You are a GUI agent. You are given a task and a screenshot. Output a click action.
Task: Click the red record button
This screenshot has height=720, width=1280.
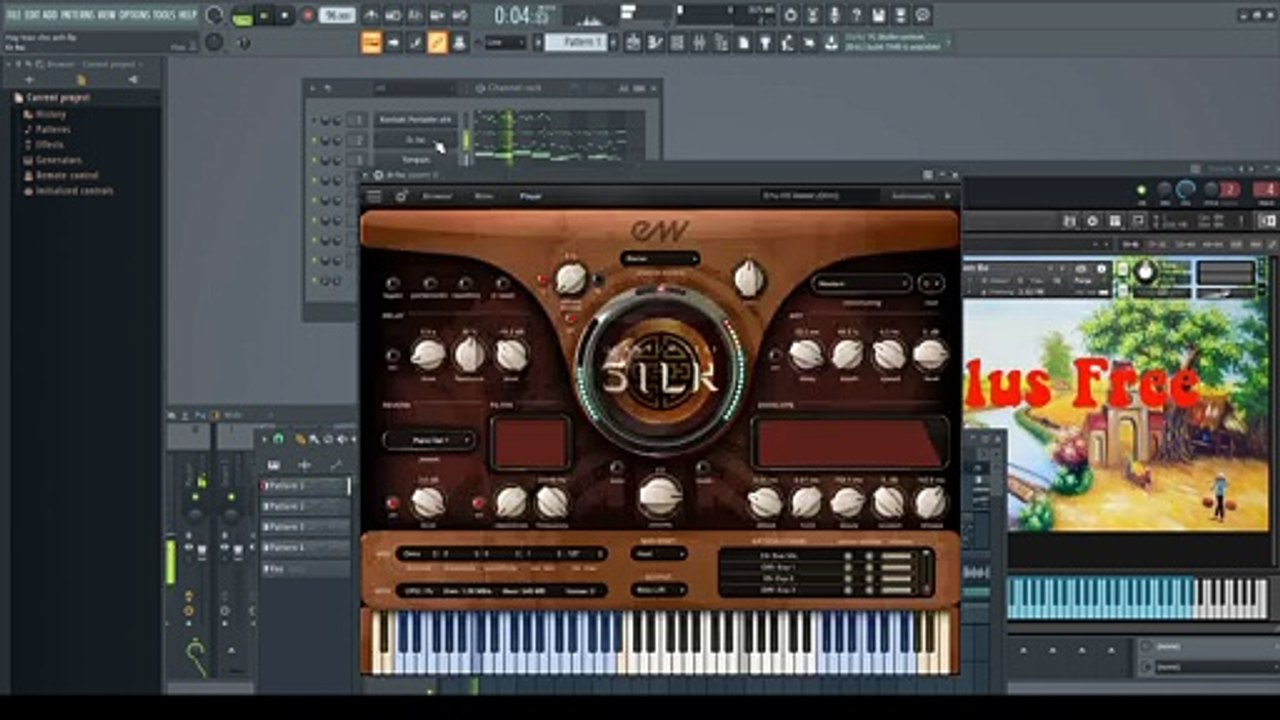308,15
